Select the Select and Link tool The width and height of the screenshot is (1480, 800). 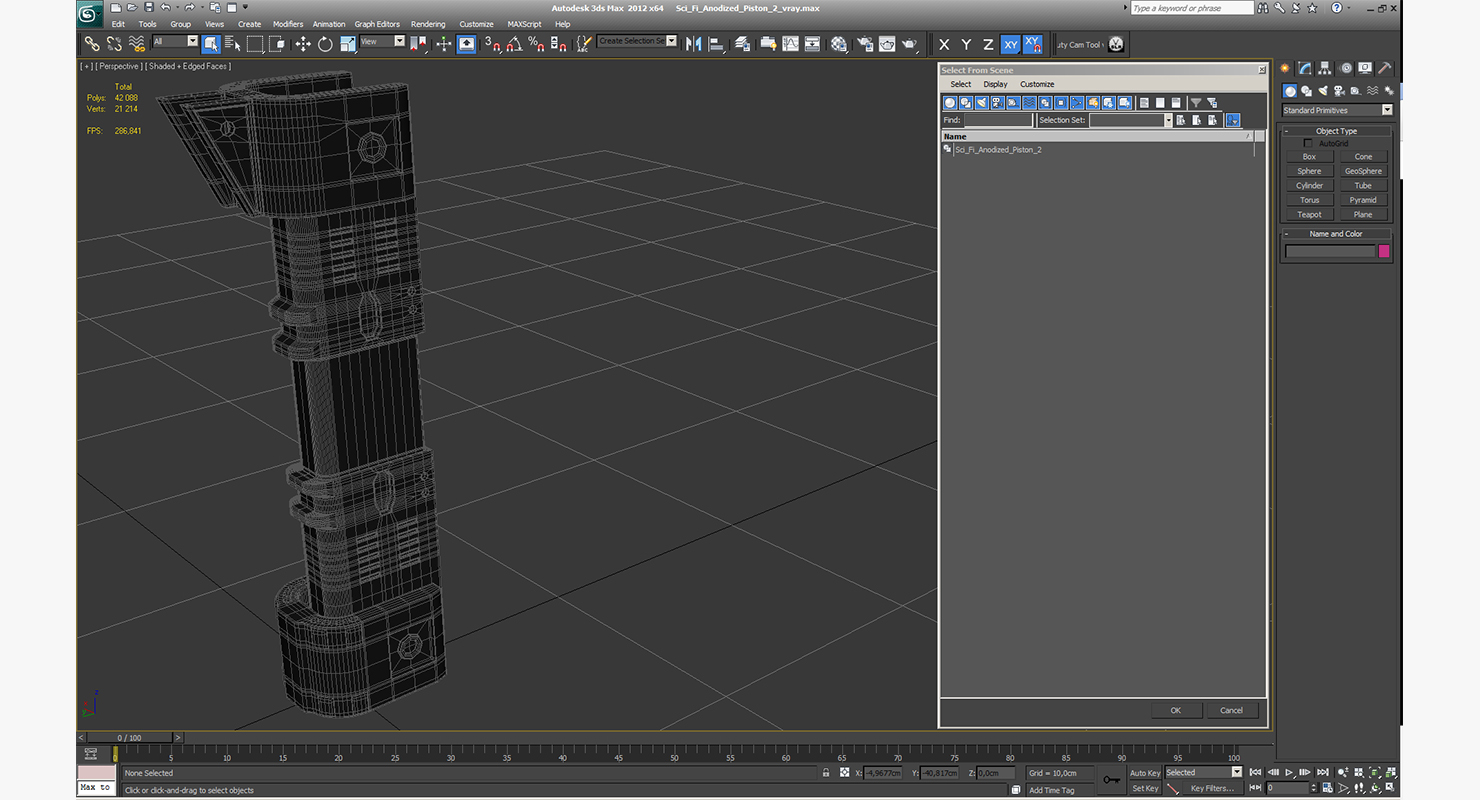[91, 44]
